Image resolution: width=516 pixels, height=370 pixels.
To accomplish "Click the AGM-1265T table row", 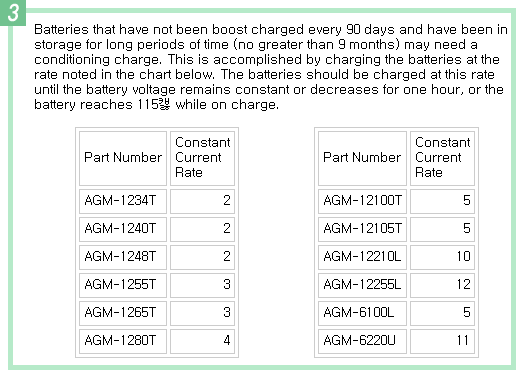I will [157, 313].
